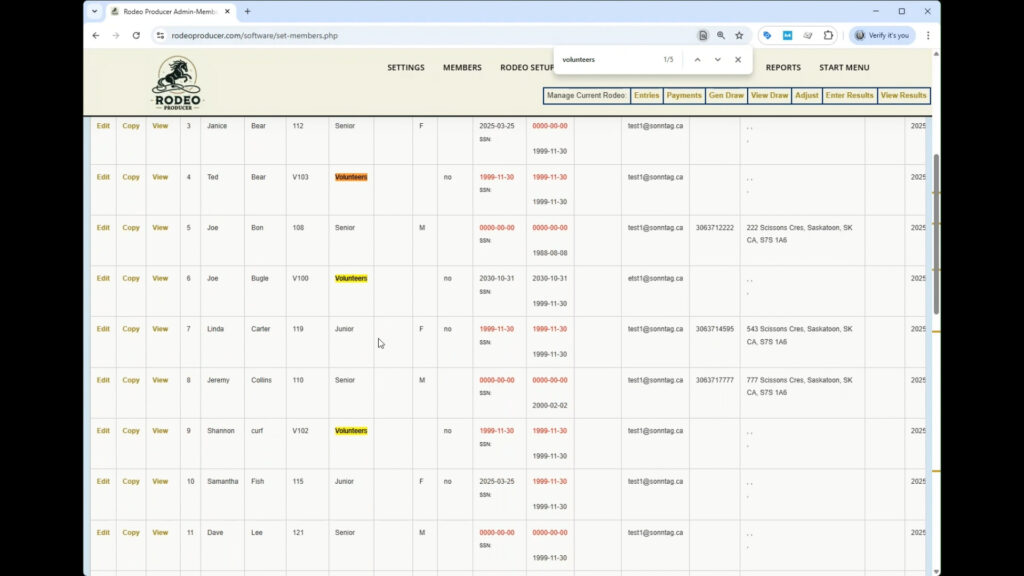1024x576 pixels.
Task: Open the START MENU item
Action: (845, 67)
